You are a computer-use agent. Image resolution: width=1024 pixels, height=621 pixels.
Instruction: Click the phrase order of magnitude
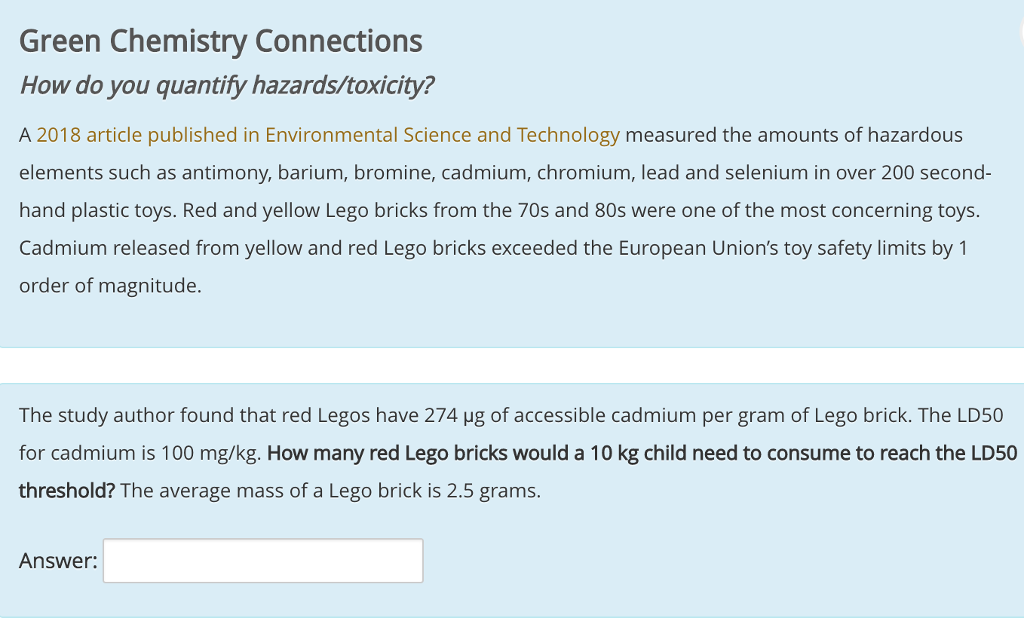110,286
